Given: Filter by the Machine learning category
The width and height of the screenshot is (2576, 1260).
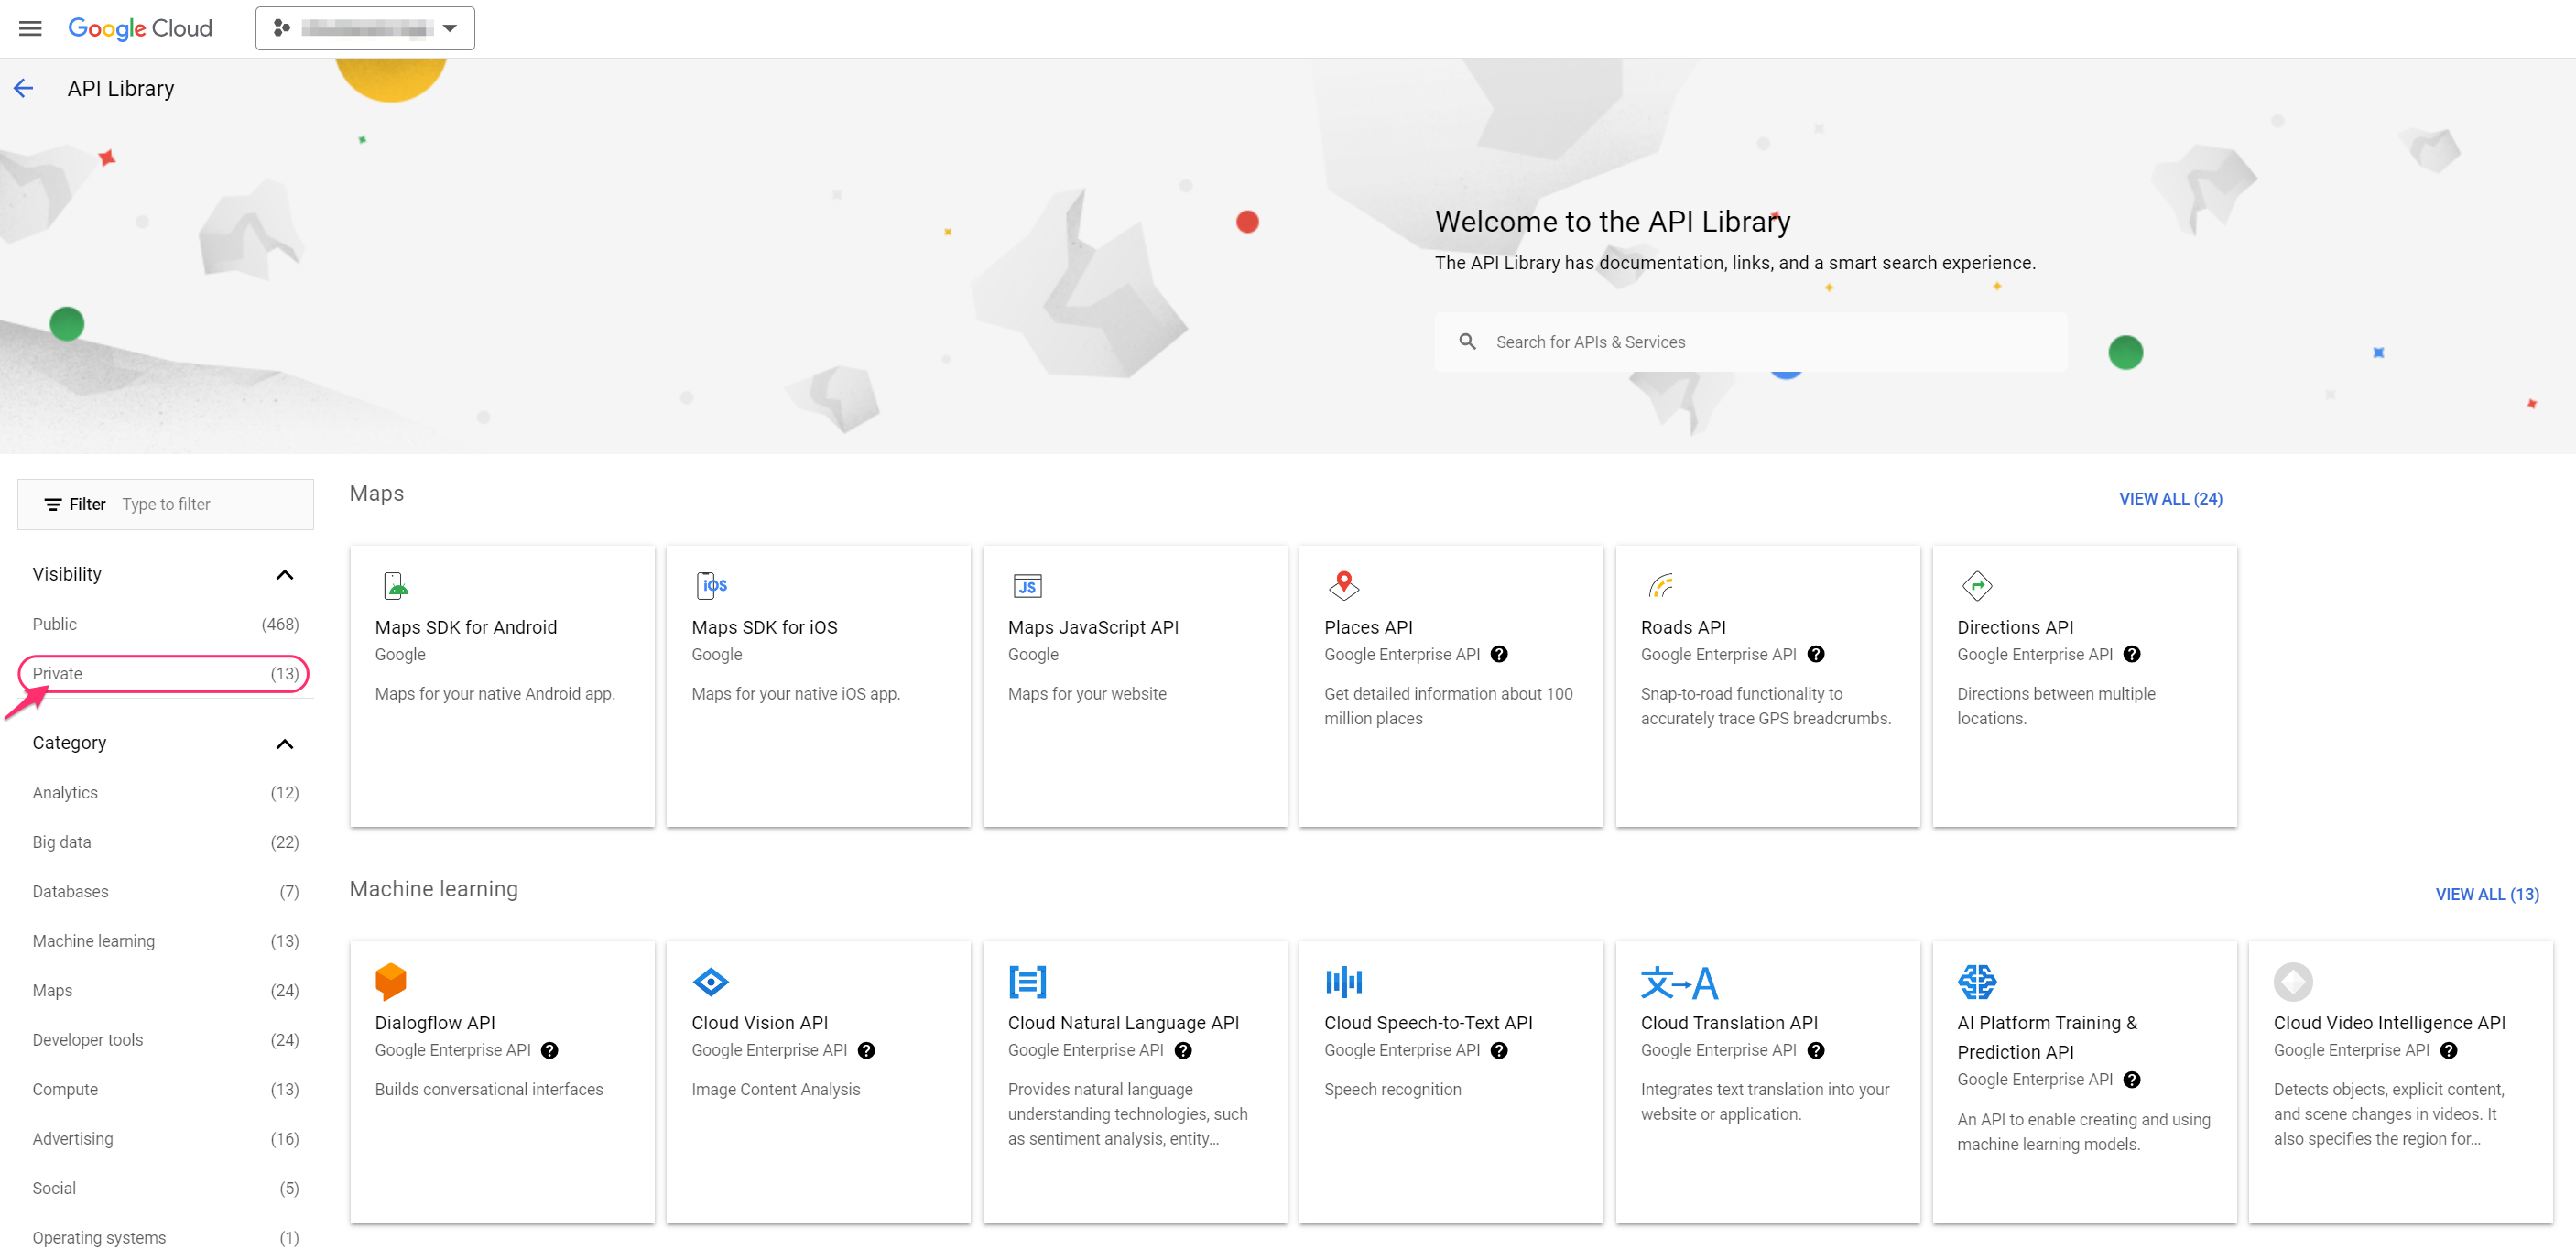Looking at the screenshot, I should pyautogui.click(x=94, y=940).
